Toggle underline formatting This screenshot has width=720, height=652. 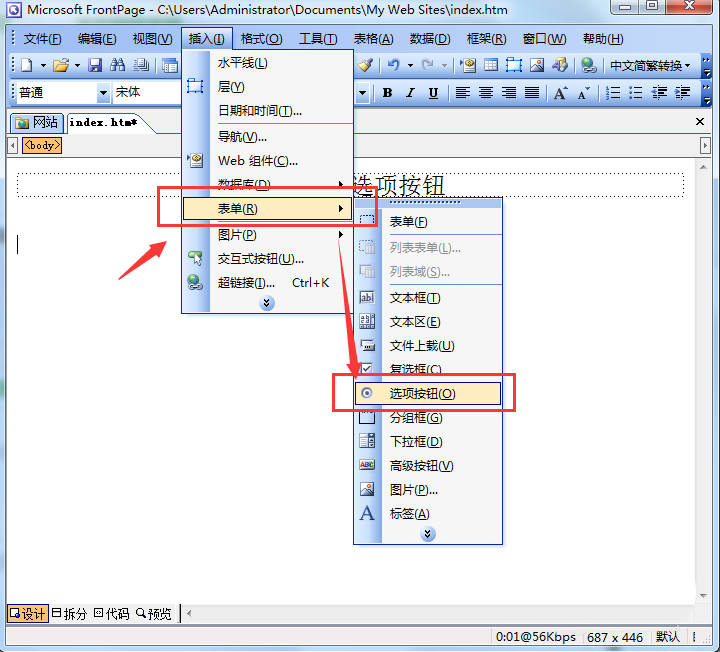point(433,93)
